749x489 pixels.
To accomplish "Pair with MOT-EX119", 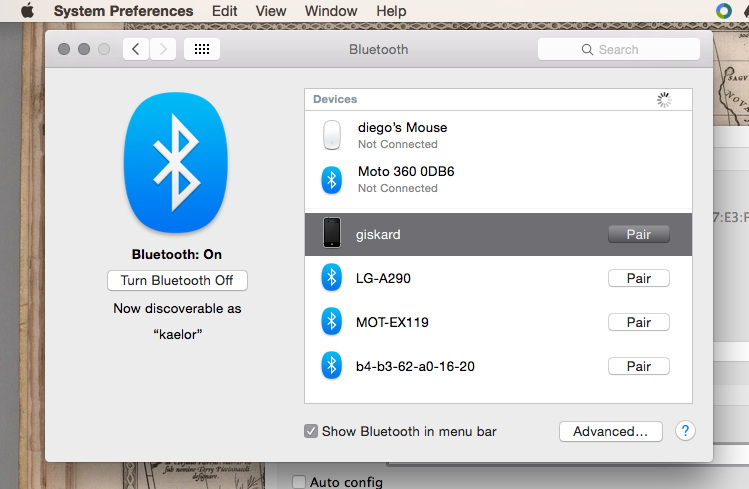I will [639, 322].
